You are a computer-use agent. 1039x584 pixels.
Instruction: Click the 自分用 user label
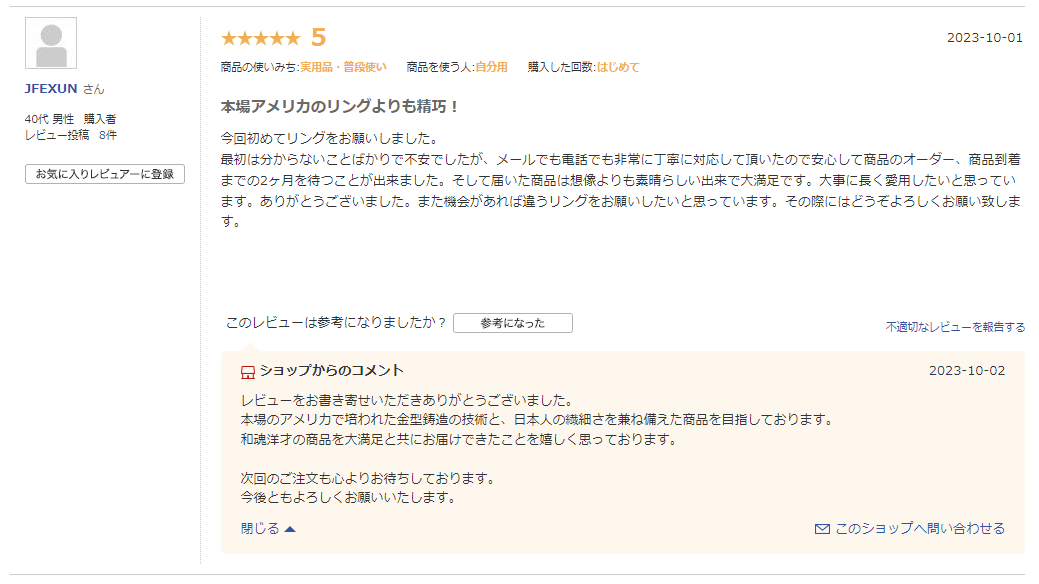pos(491,67)
